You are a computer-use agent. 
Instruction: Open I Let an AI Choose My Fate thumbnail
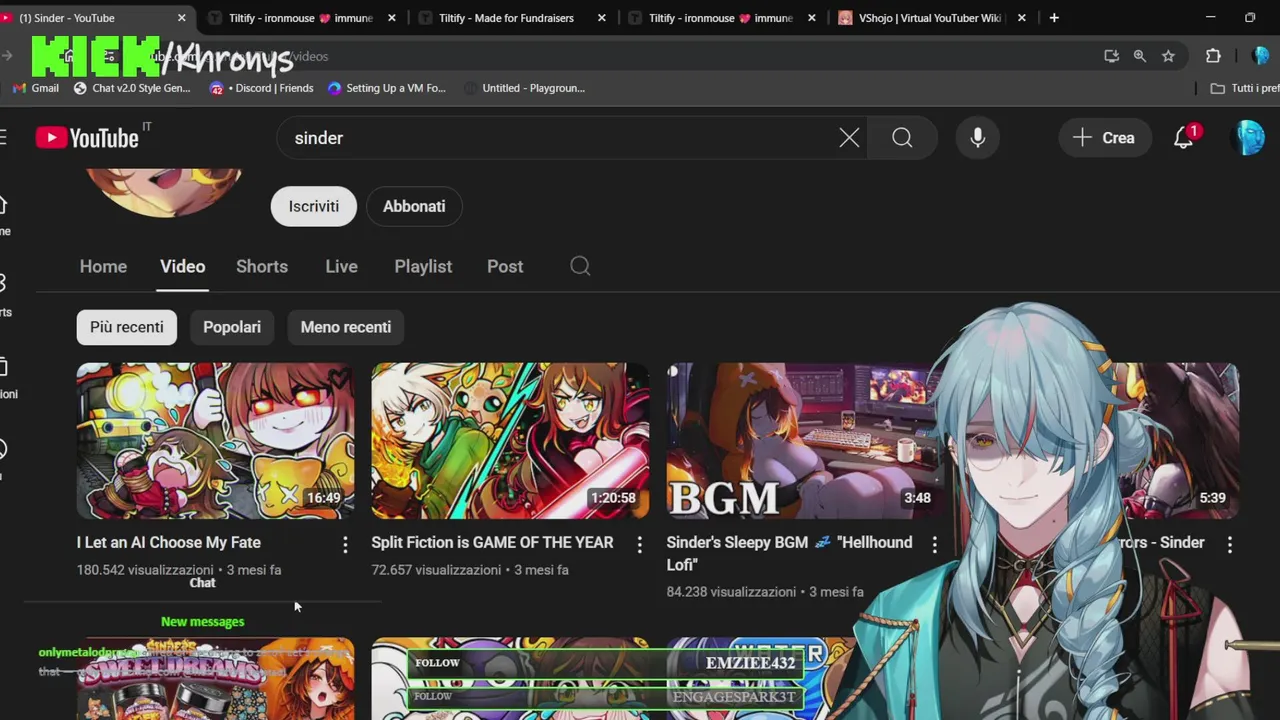click(x=215, y=441)
